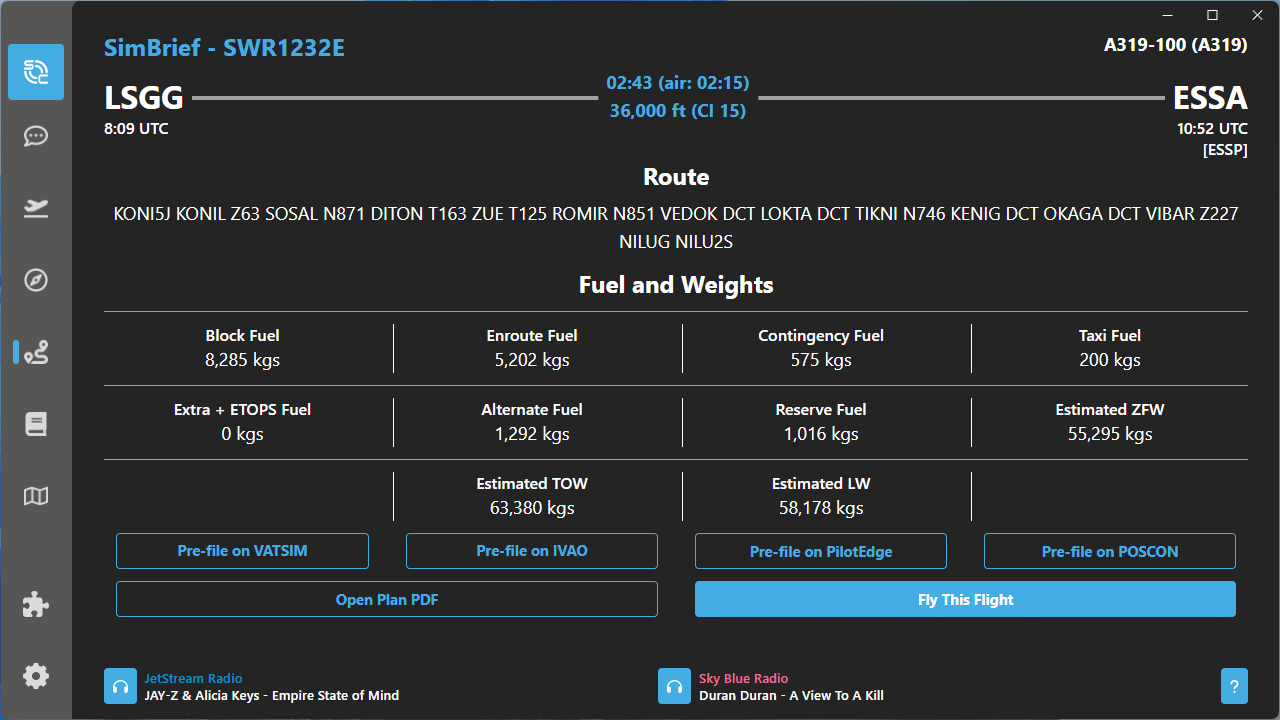The height and width of the screenshot is (720, 1280).
Task: Select the route flight plan icon
Action: [36, 352]
